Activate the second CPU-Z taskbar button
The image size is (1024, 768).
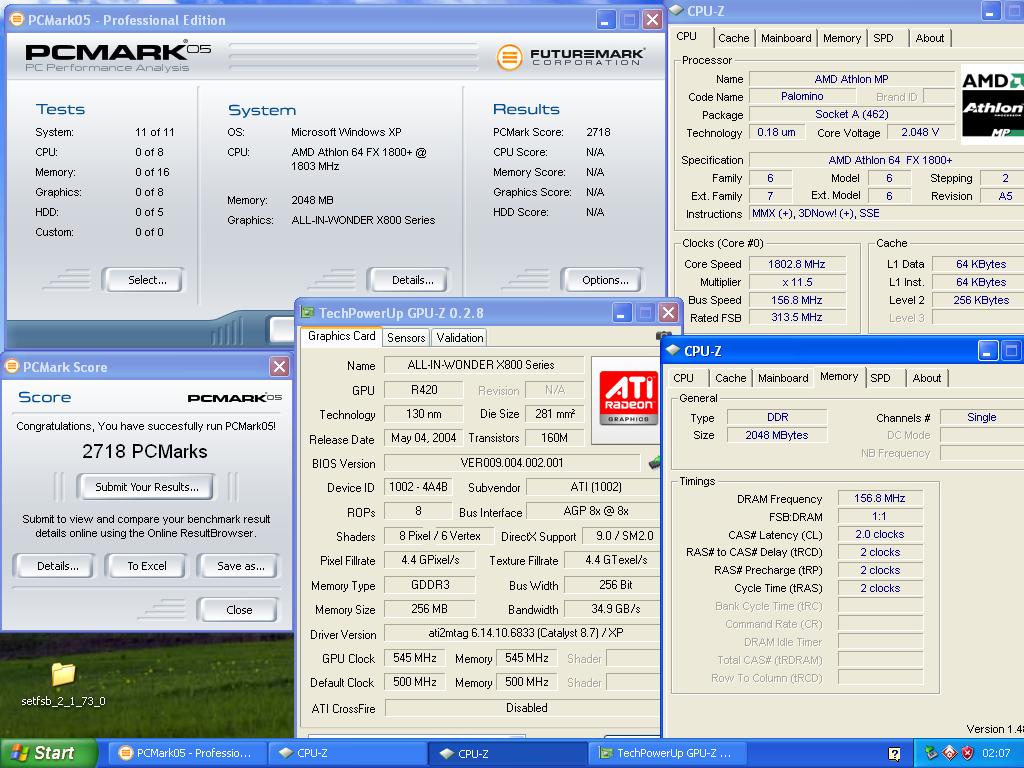click(x=508, y=753)
